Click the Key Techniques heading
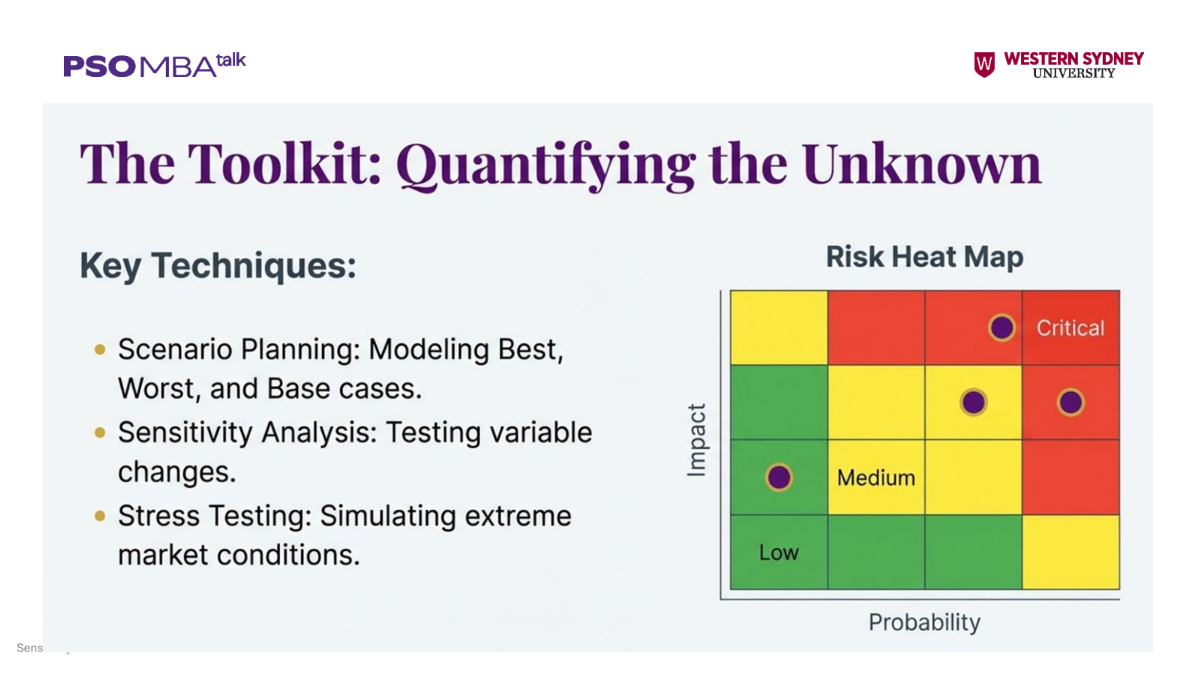 pyautogui.click(x=218, y=266)
